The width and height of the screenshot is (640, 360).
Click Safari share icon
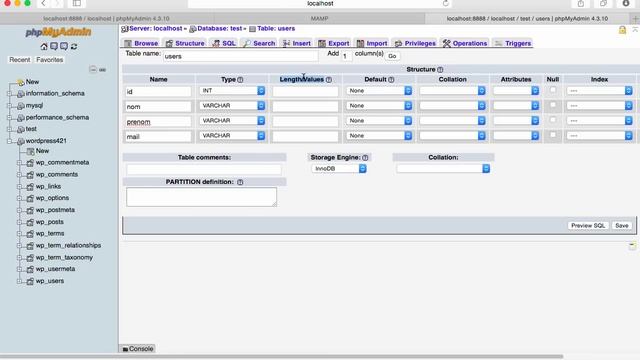(x=580, y=4)
